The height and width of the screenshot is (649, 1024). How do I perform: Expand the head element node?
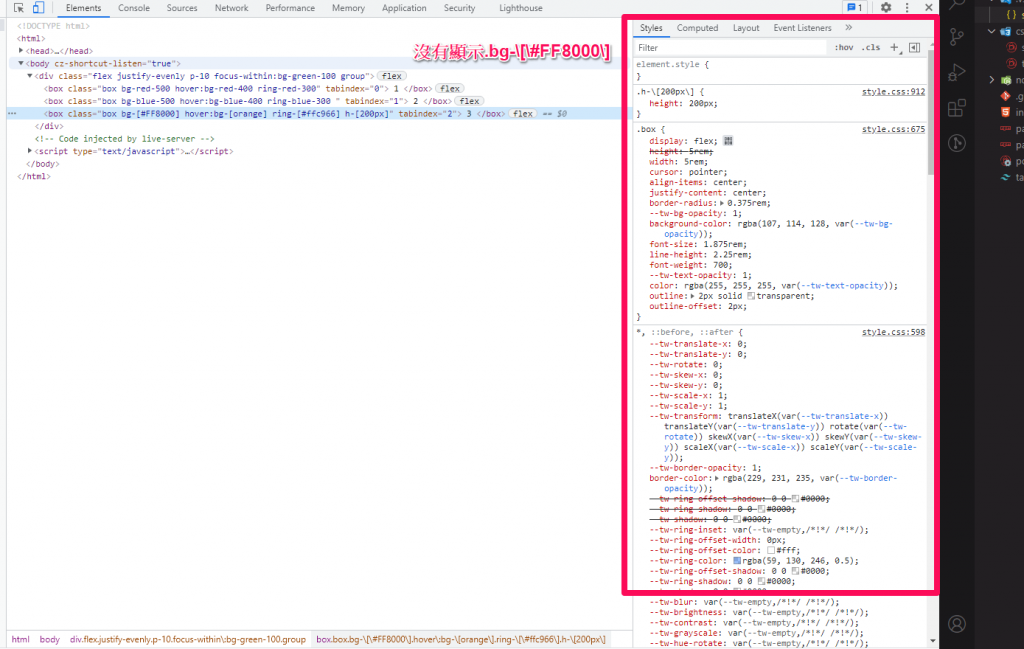pyautogui.click(x=21, y=50)
